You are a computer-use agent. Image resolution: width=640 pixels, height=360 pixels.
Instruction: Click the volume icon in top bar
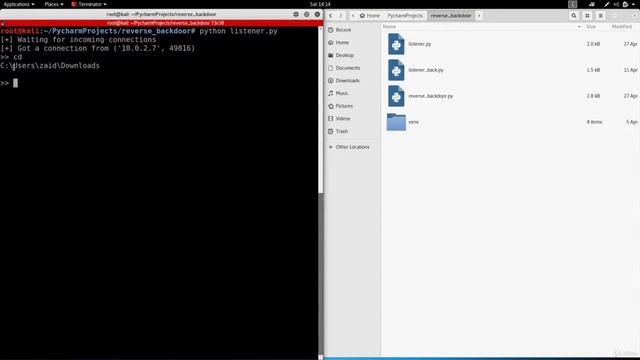click(x=616, y=4)
